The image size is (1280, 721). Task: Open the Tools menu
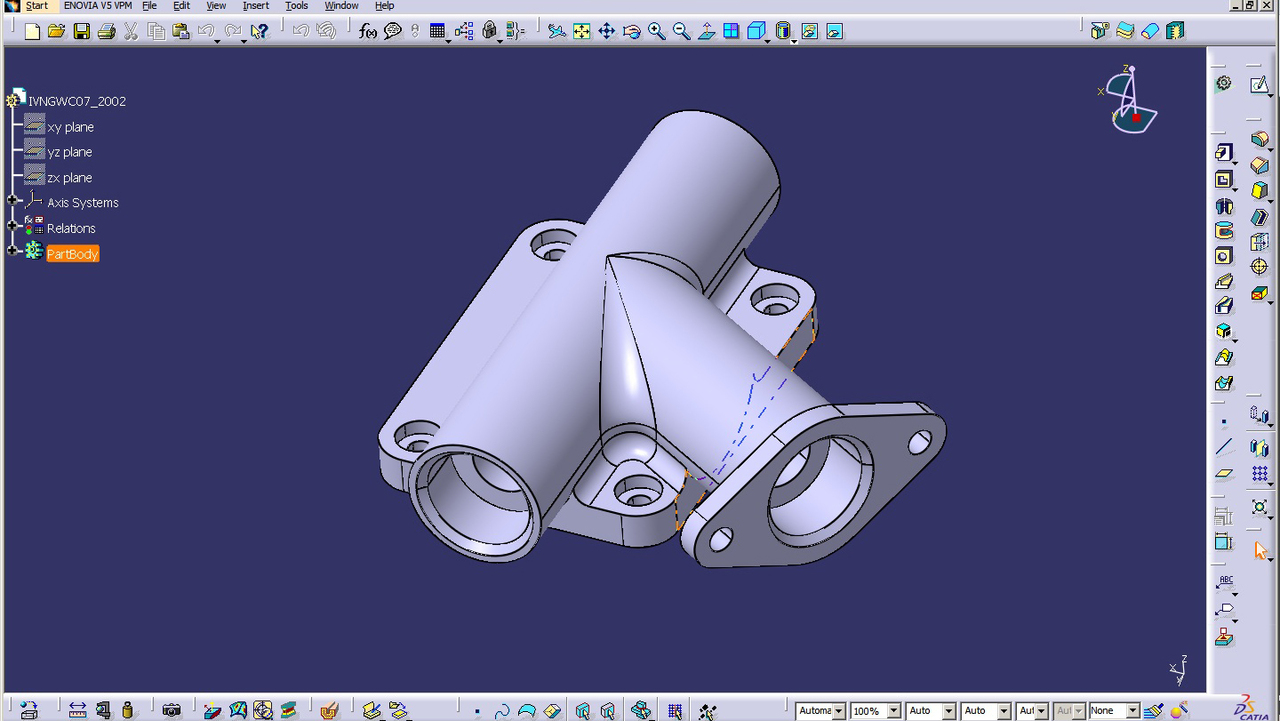[x=296, y=6]
